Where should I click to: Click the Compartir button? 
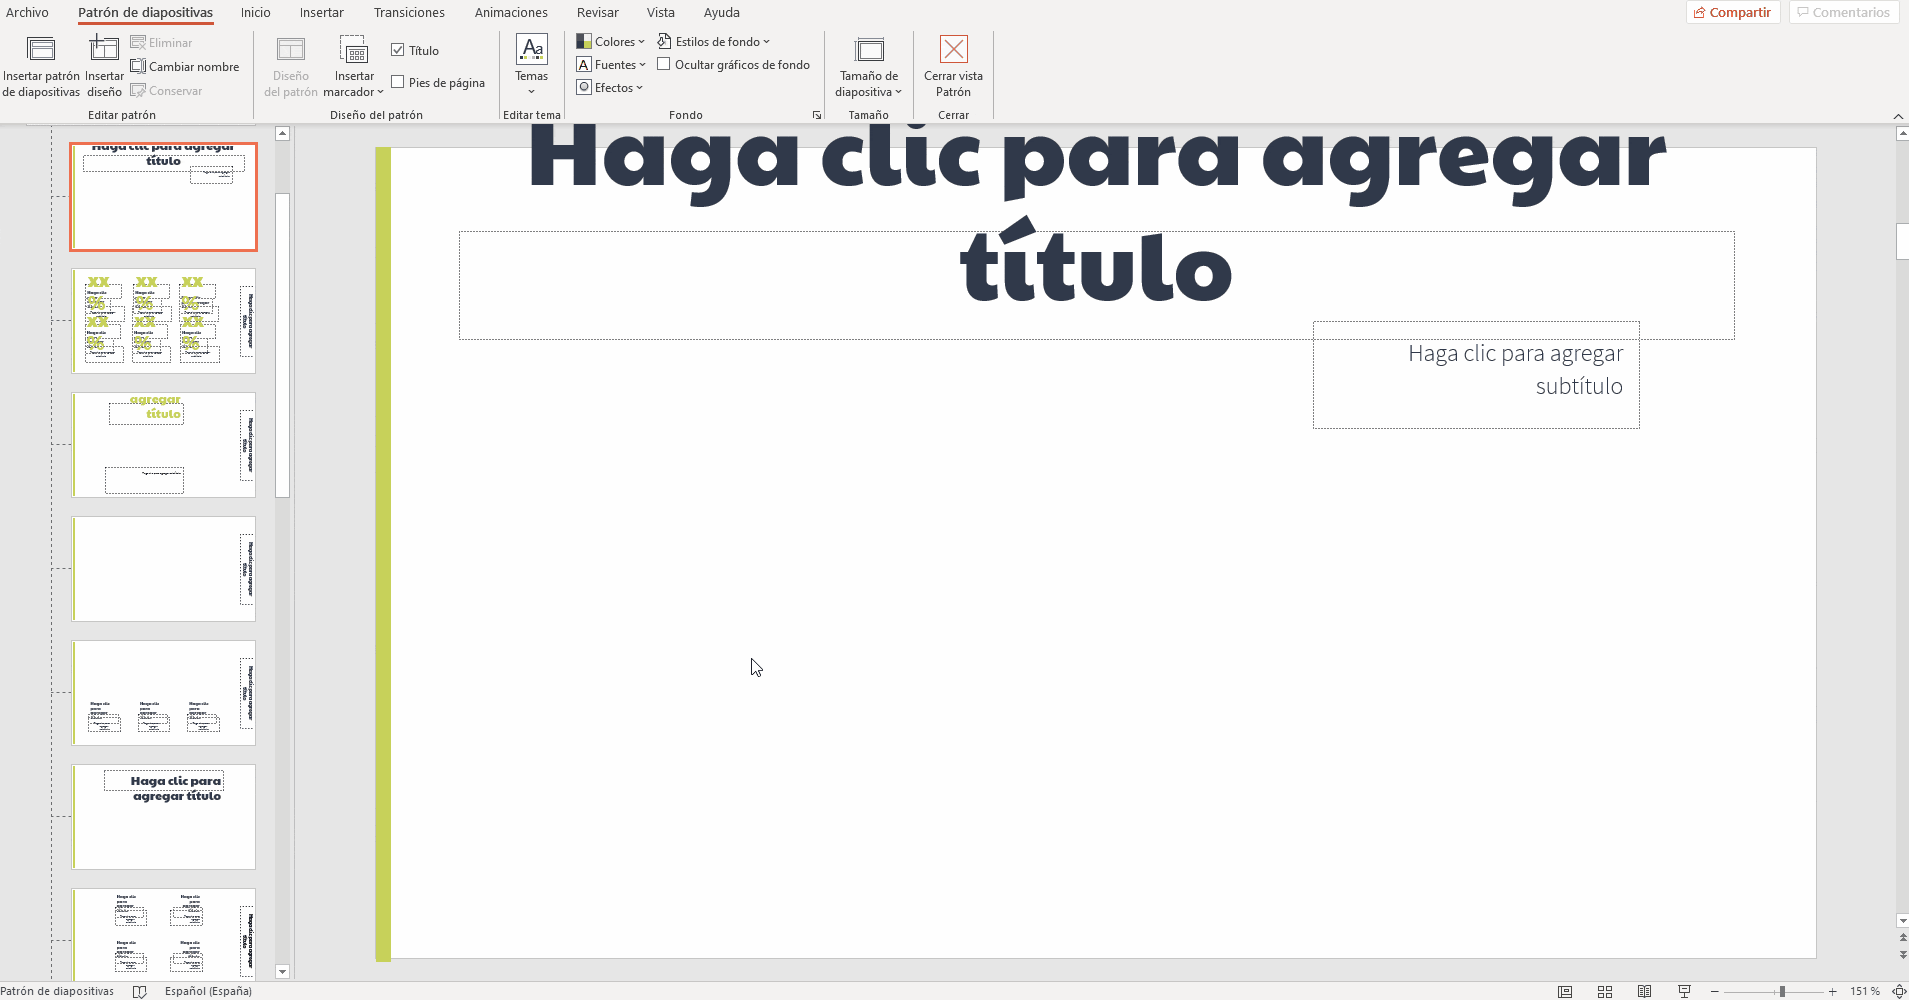1733,12
